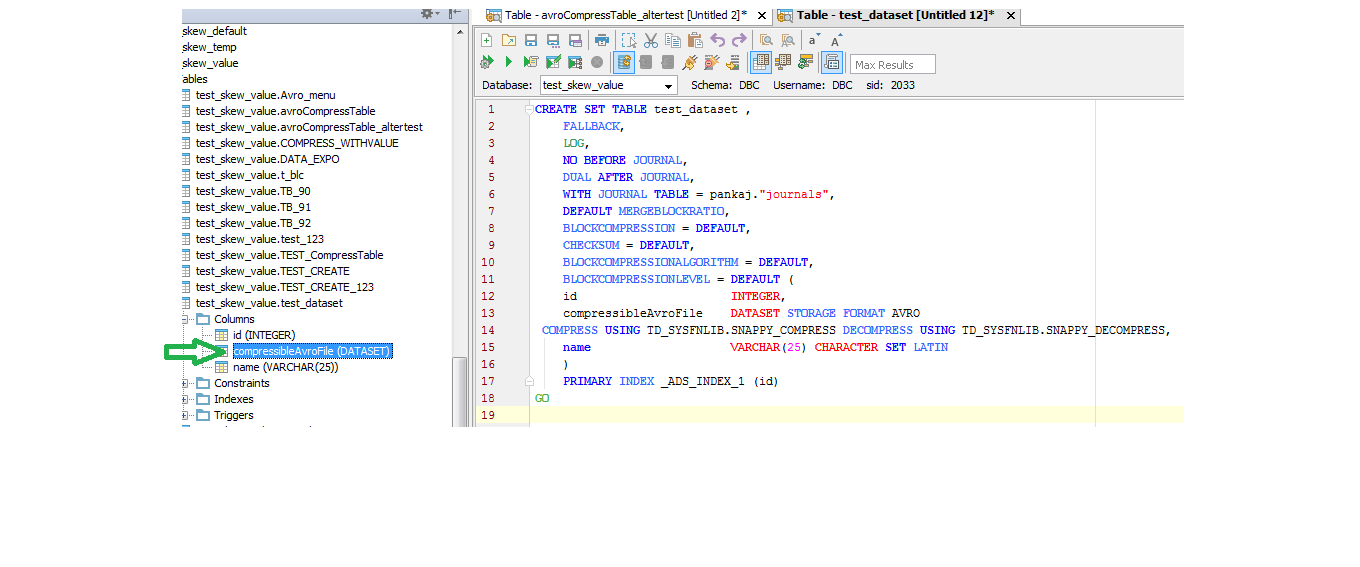Viewport: 1360px width, 567px height.
Task: Stop the running query
Action: point(597,62)
